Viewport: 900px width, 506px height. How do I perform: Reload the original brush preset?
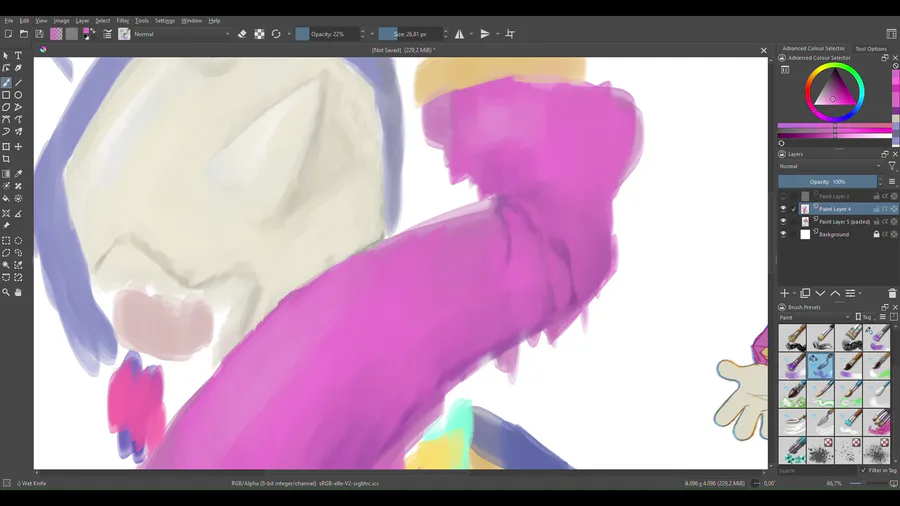(x=276, y=34)
